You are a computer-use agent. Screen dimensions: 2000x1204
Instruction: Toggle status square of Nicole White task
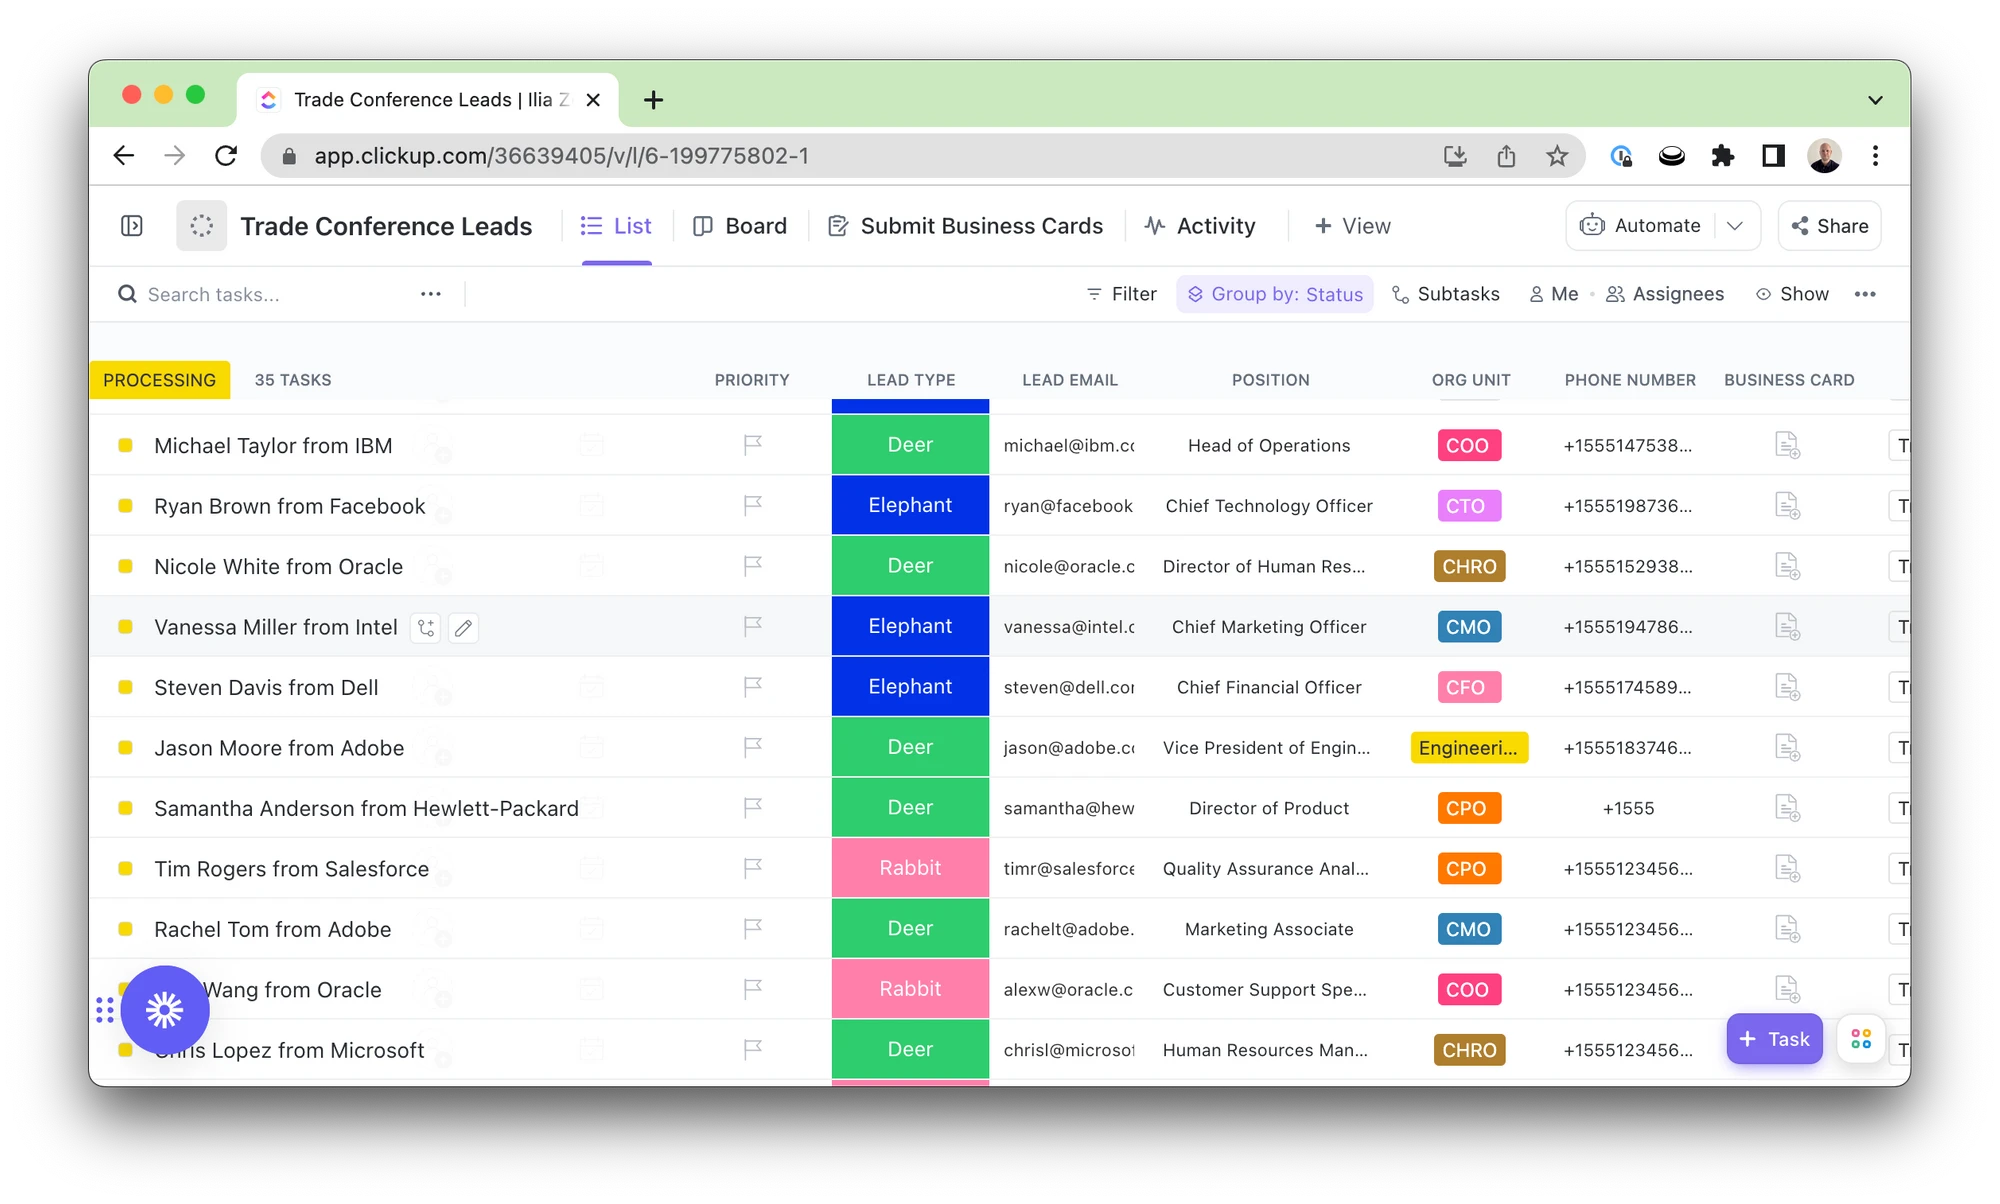(x=125, y=566)
